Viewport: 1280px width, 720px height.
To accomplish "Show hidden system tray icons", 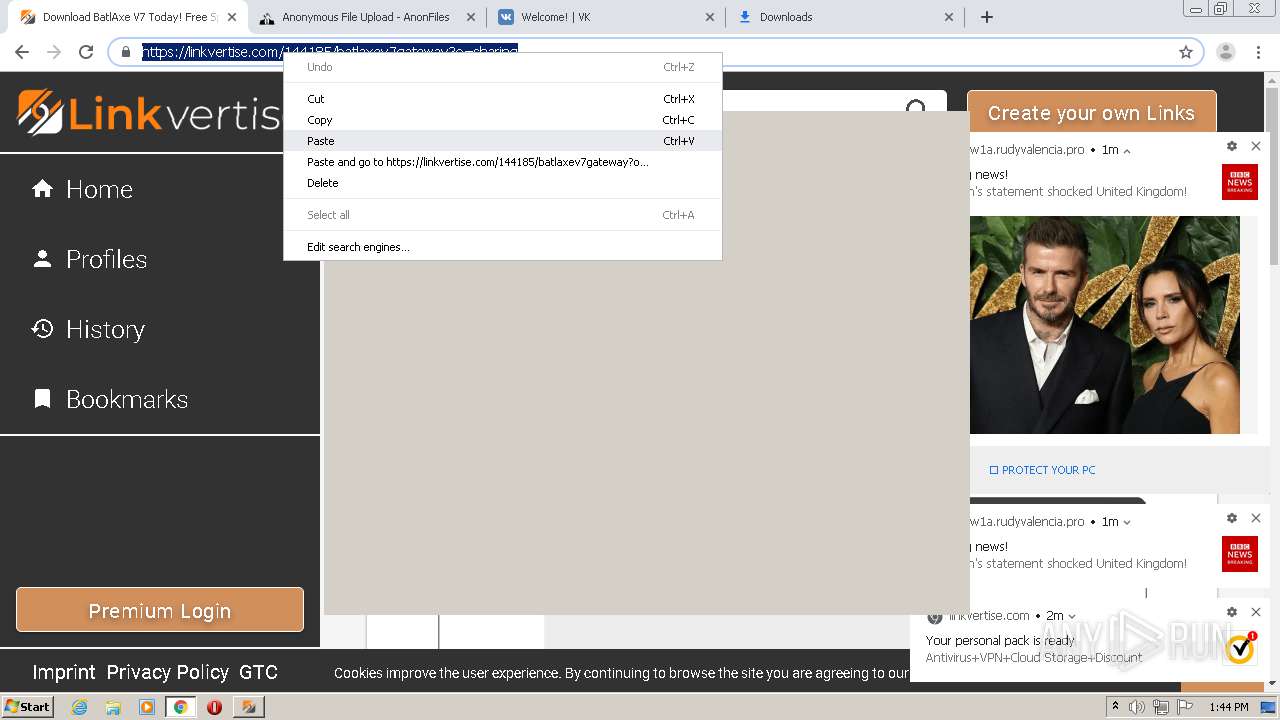I will pos(1115,707).
